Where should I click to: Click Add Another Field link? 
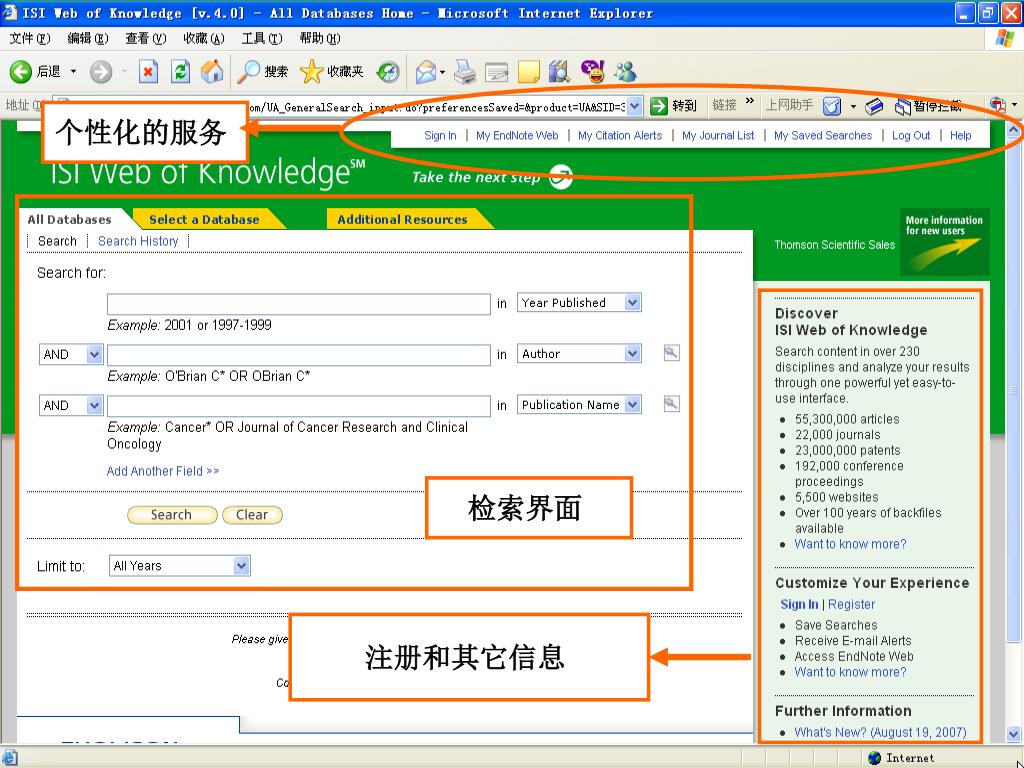(x=163, y=471)
